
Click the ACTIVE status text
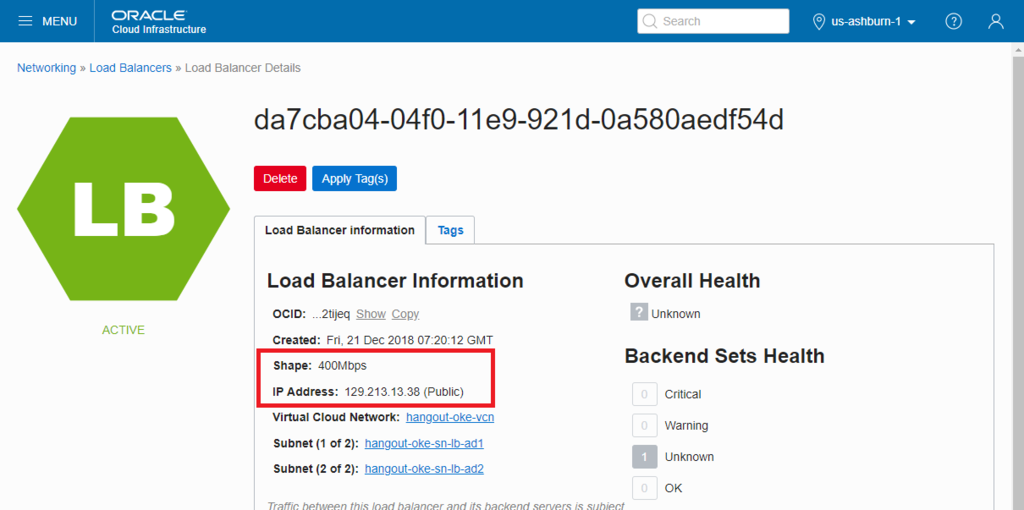pyautogui.click(x=123, y=330)
